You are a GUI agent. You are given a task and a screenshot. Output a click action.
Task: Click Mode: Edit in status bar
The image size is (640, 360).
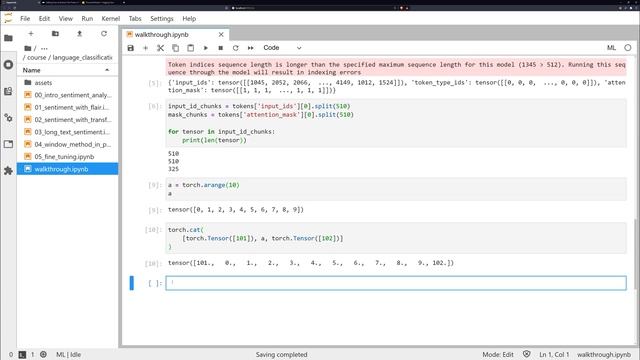(x=498, y=355)
